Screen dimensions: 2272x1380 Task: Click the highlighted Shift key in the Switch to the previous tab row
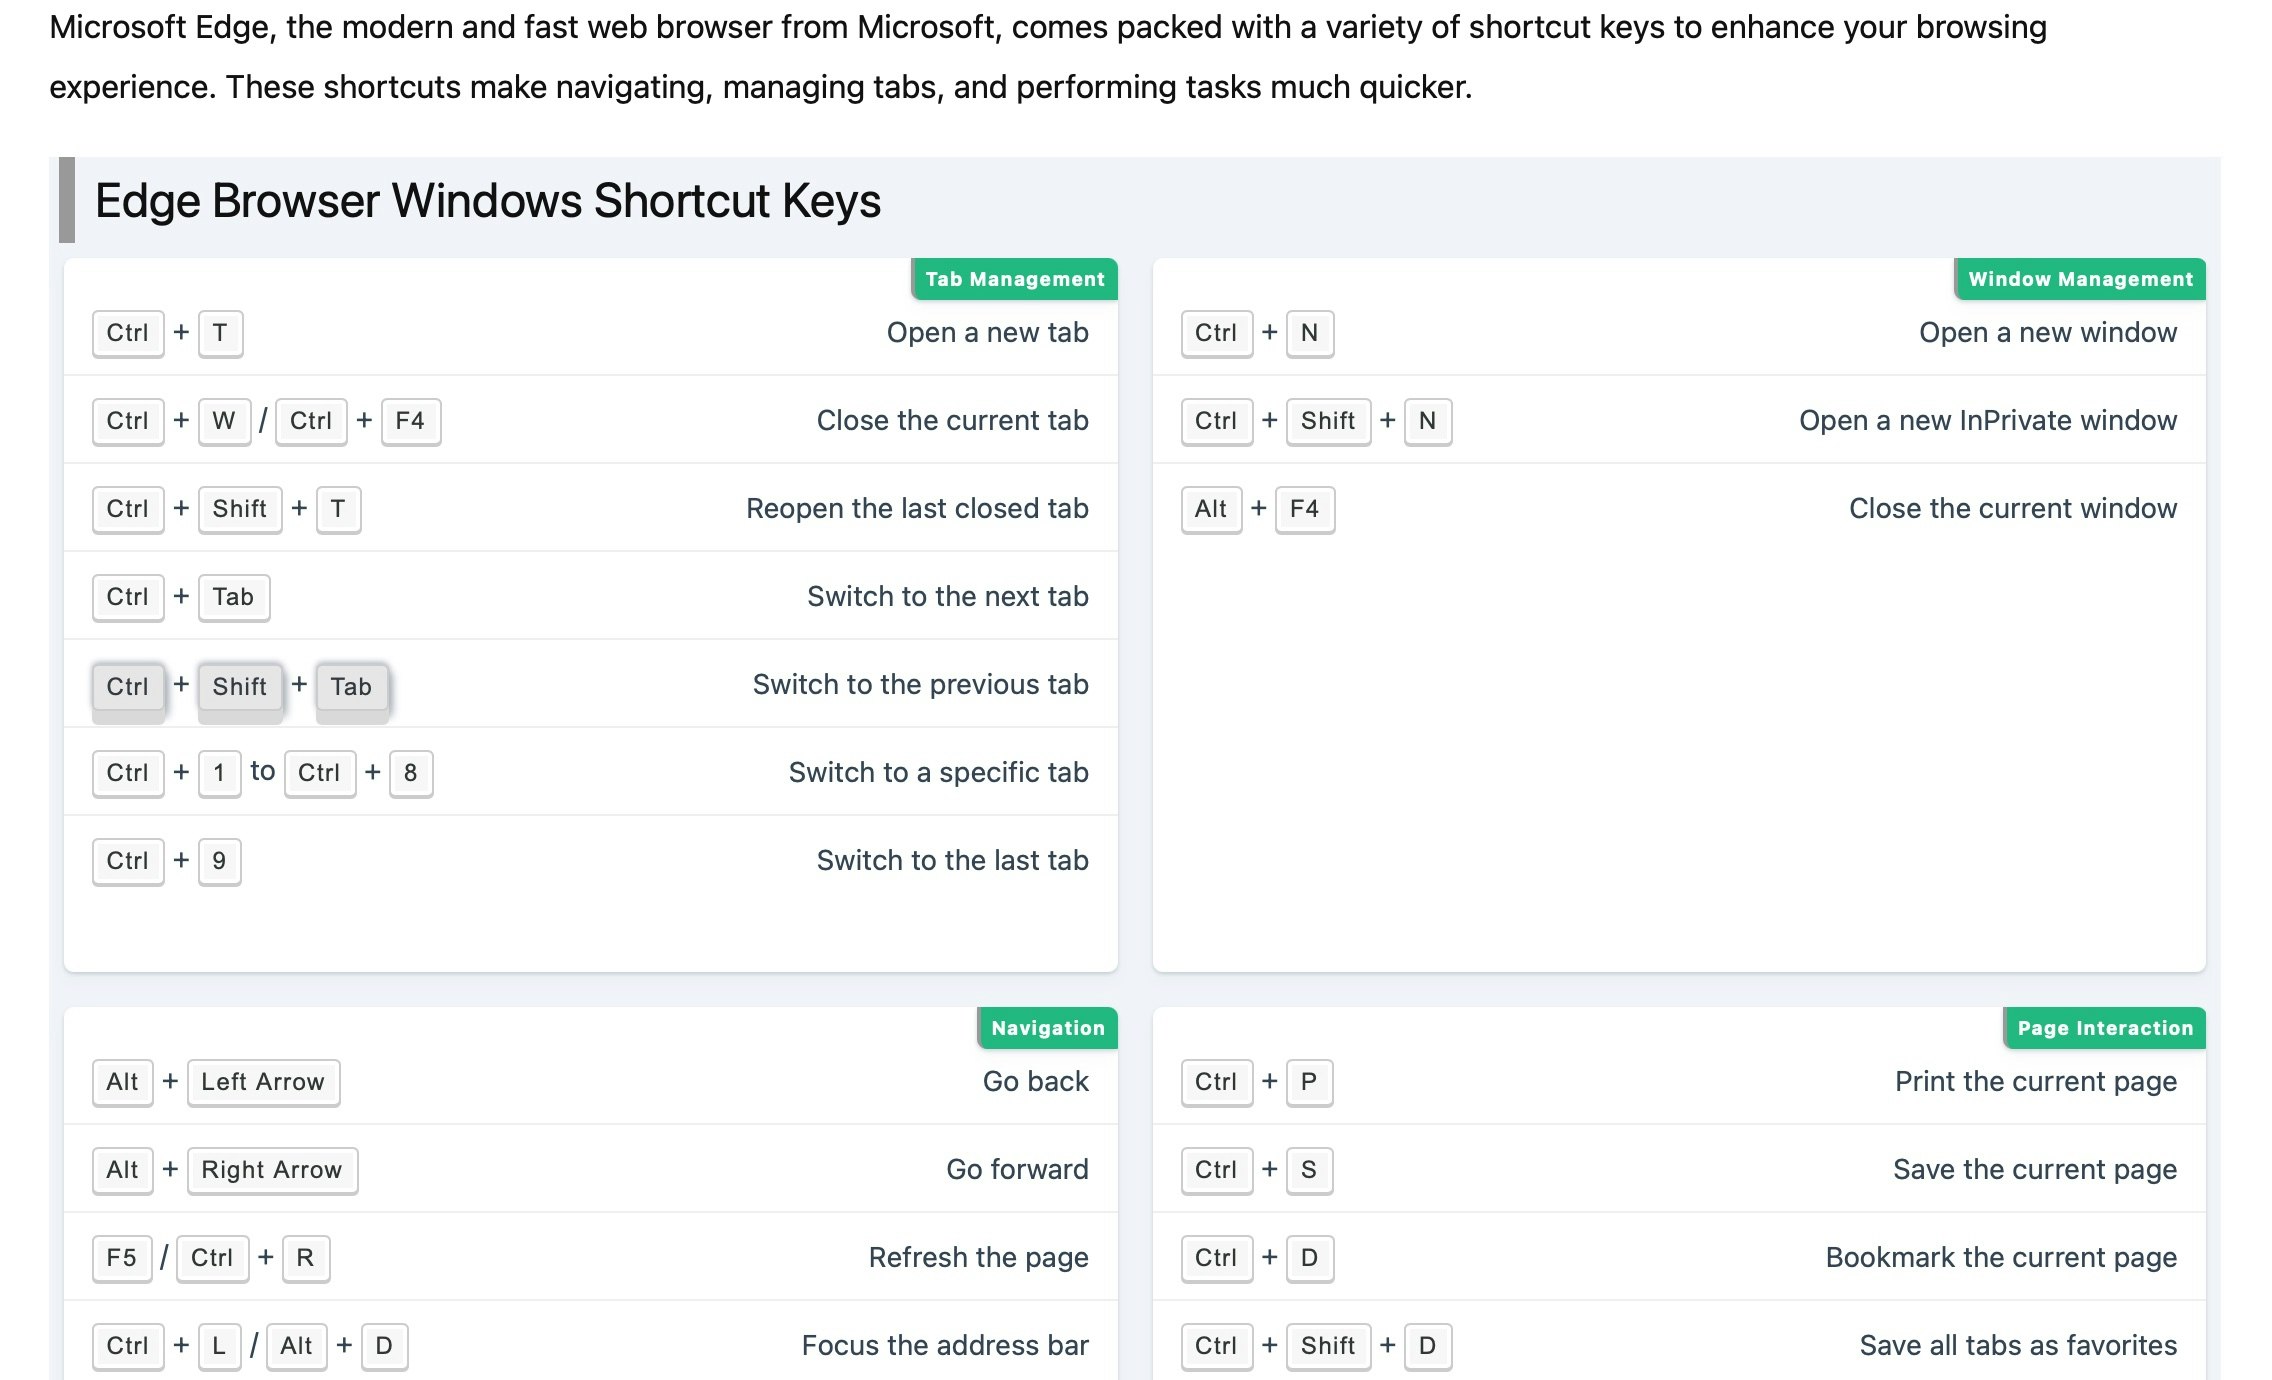click(240, 687)
